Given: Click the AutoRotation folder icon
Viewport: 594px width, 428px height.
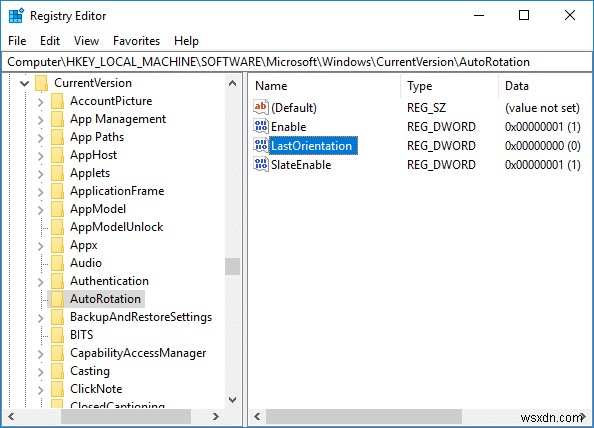Looking at the screenshot, I should pyautogui.click(x=57, y=299).
